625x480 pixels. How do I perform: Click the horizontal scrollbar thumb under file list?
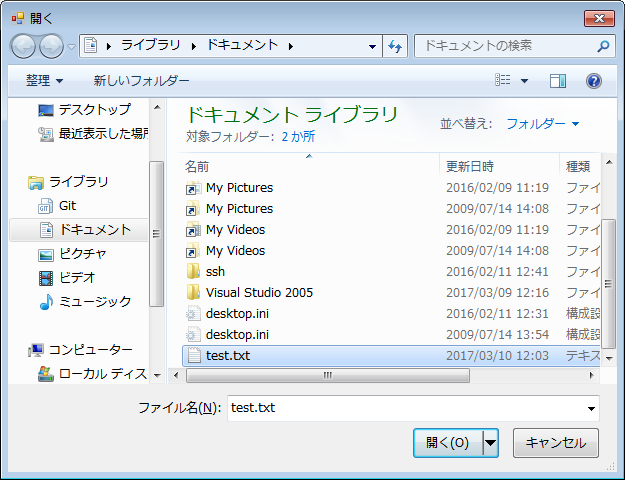[x=328, y=376]
